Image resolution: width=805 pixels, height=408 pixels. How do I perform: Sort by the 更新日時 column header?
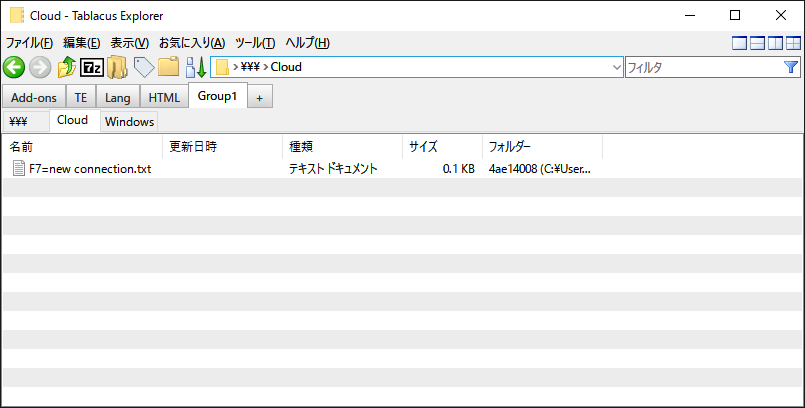(x=222, y=147)
